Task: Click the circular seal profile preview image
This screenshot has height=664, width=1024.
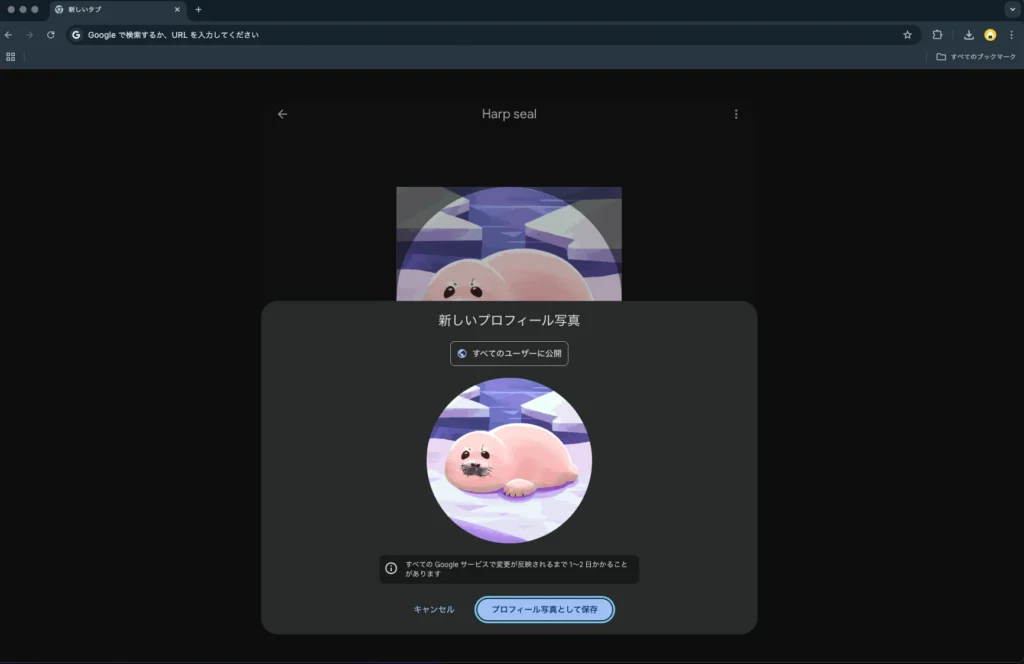Action: point(509,460)
